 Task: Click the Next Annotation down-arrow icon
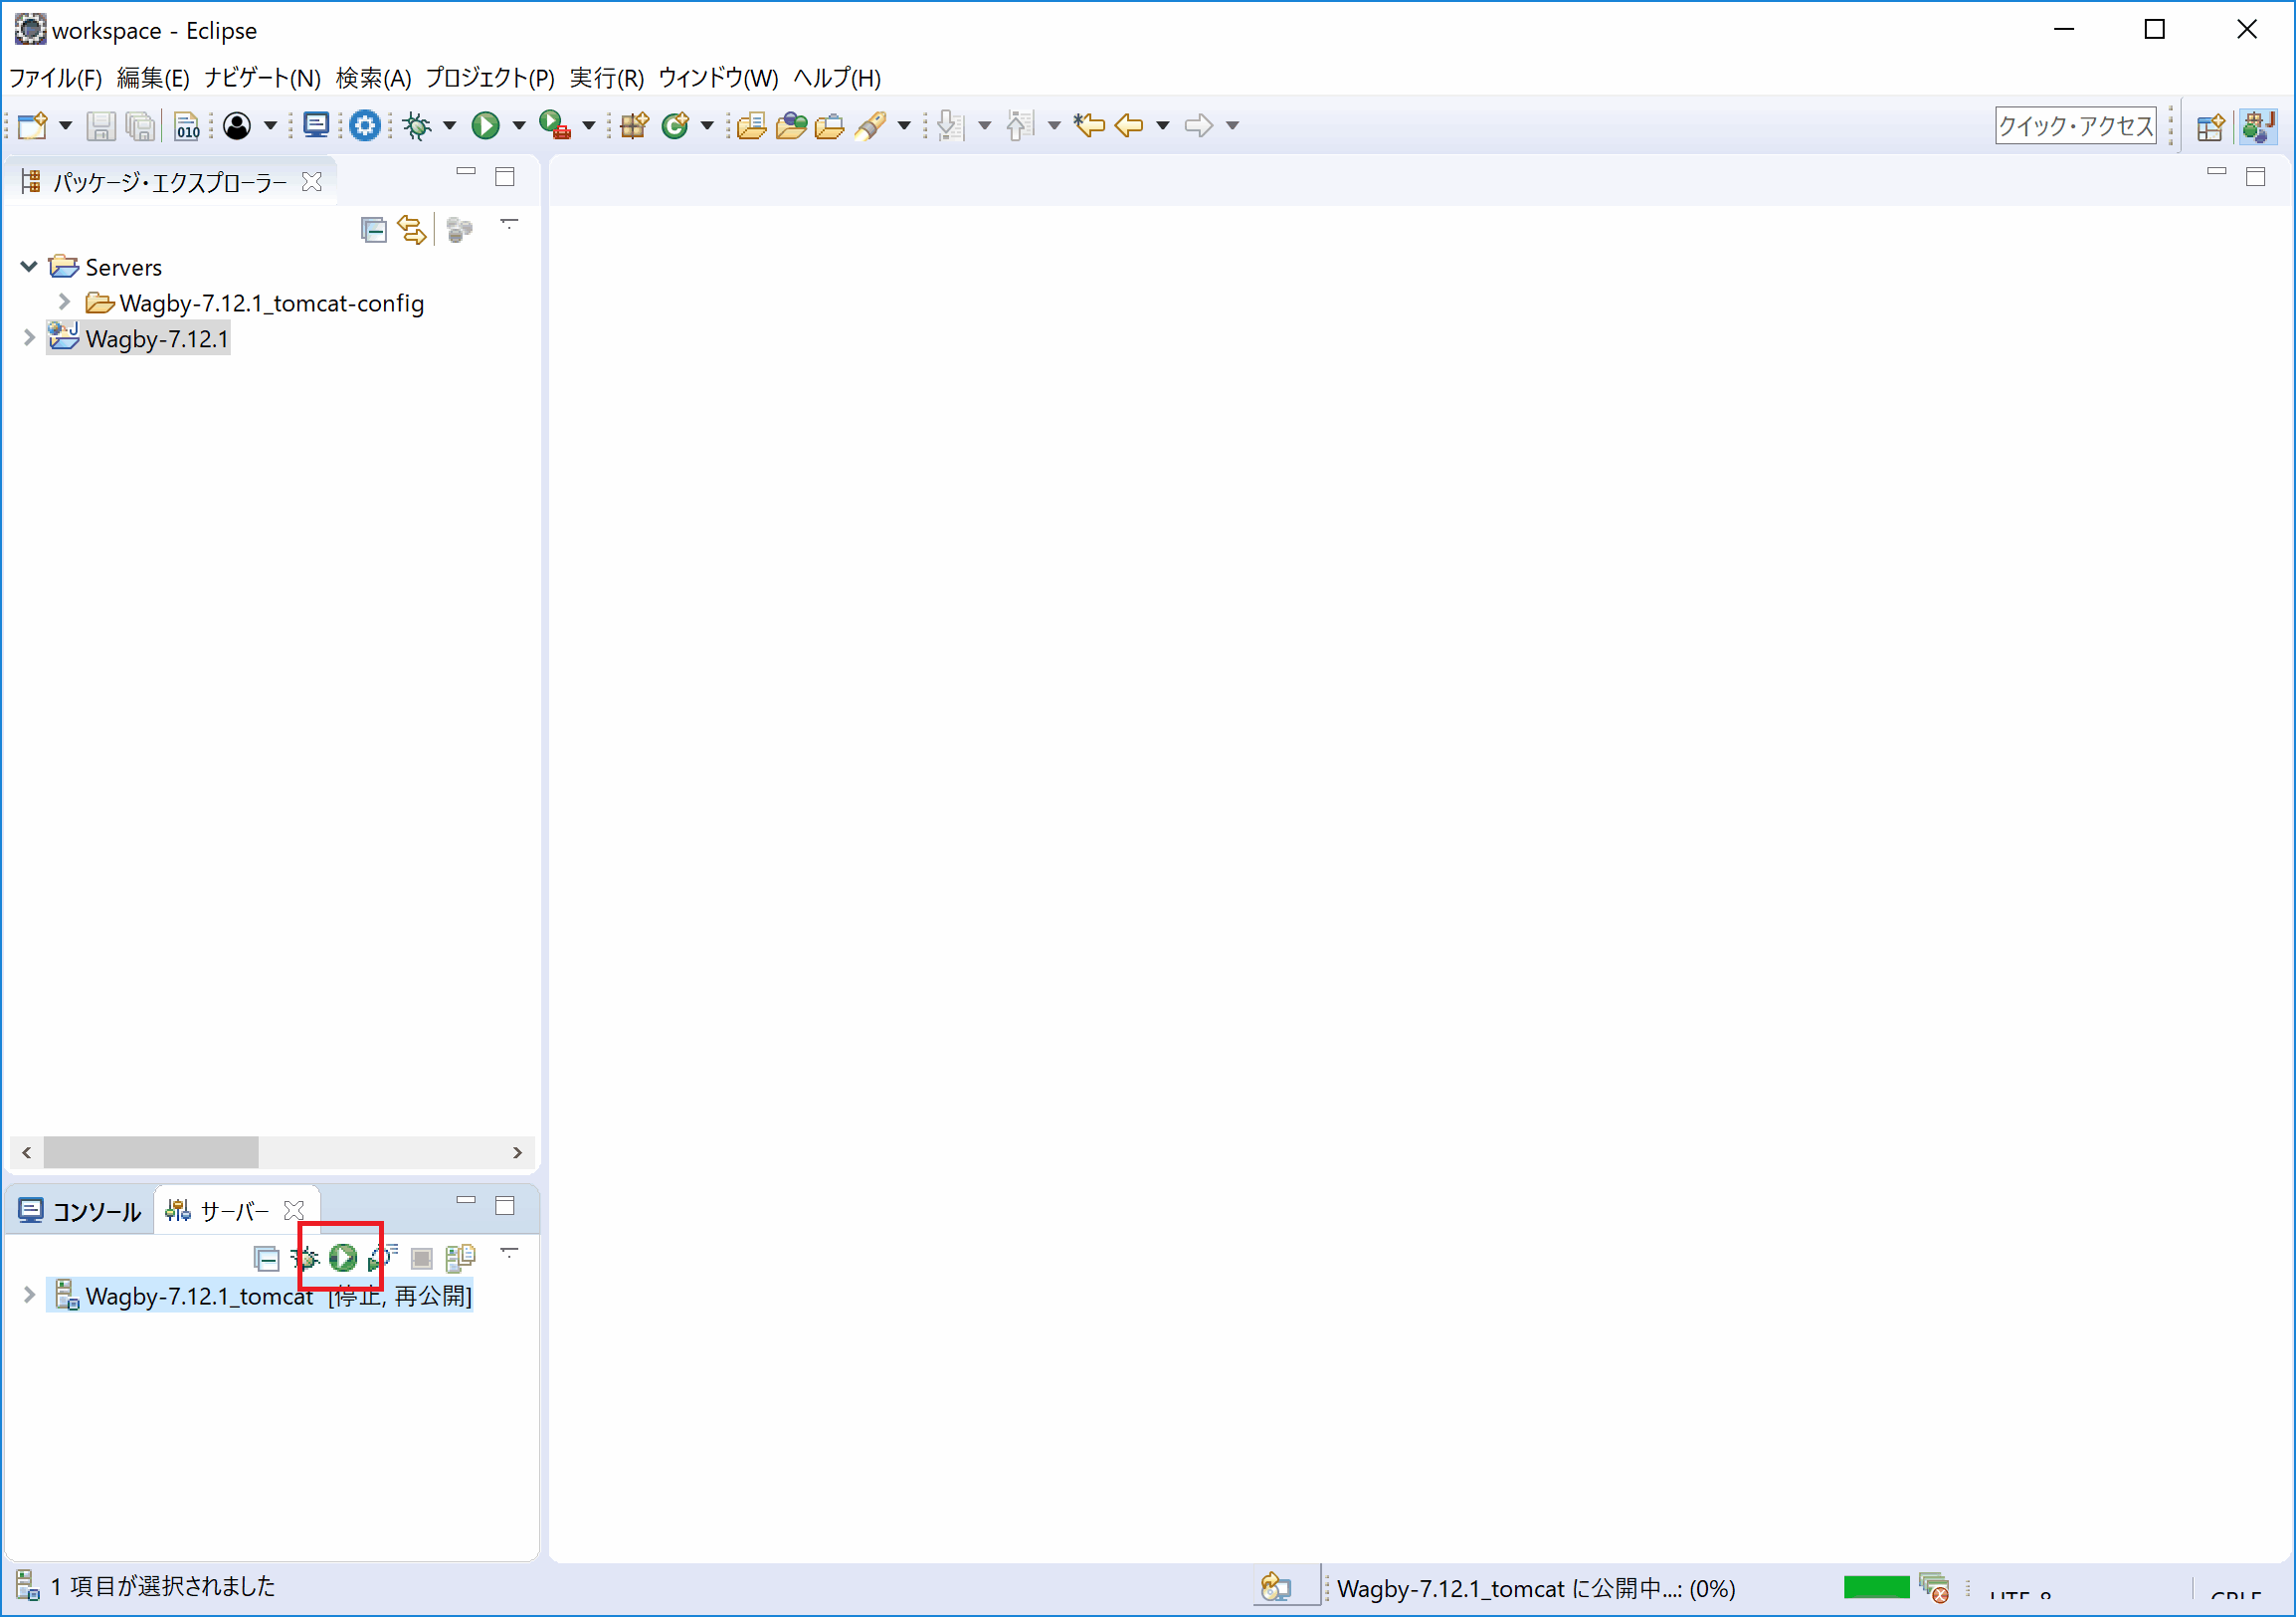pyautogui.click(x=951, y=126)
